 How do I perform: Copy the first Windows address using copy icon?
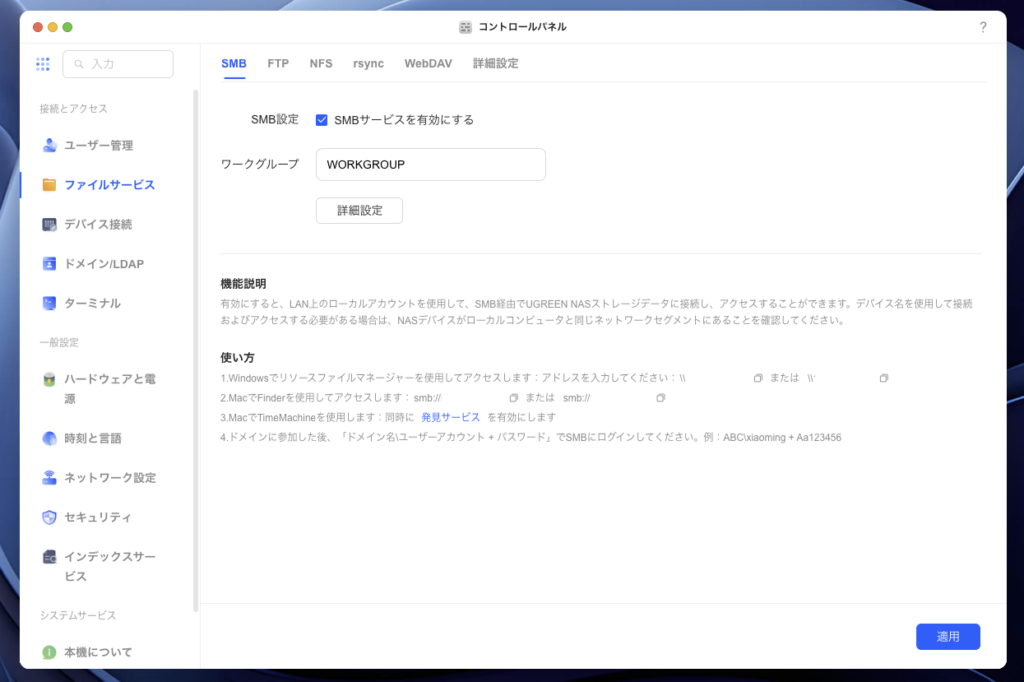(758, 378)
